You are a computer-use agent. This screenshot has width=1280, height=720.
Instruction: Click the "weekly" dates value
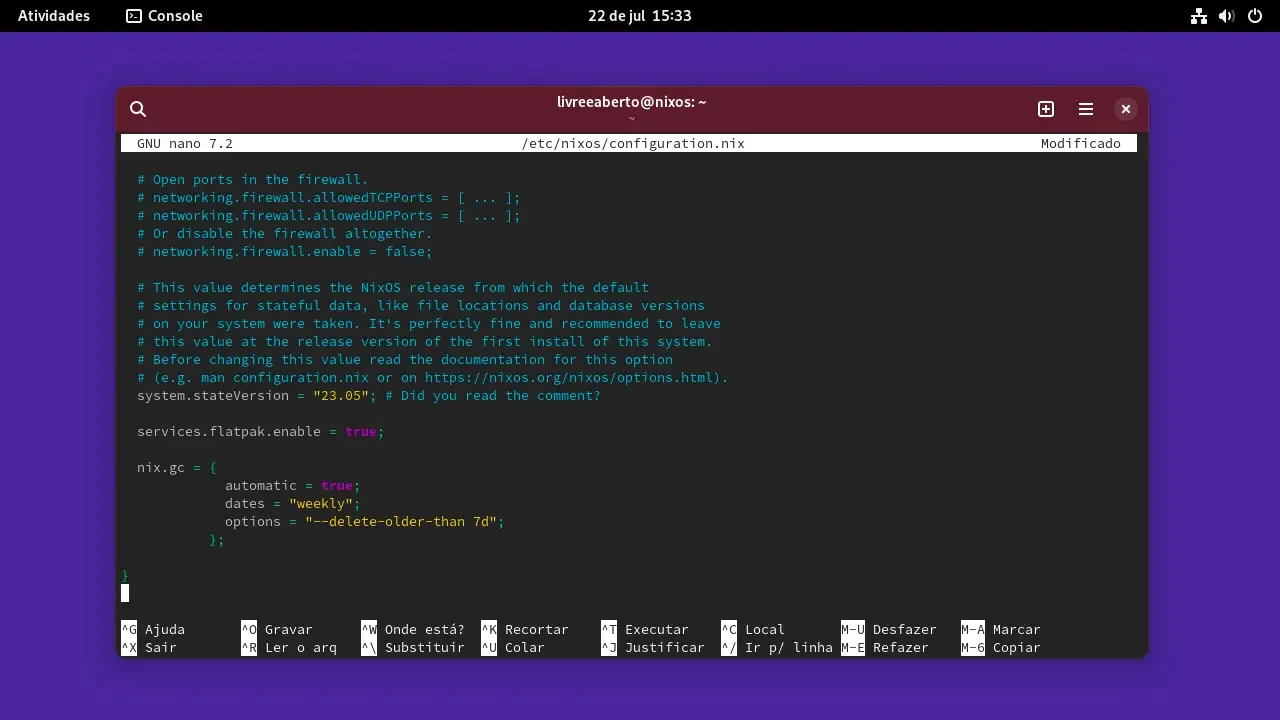point(321,503)
